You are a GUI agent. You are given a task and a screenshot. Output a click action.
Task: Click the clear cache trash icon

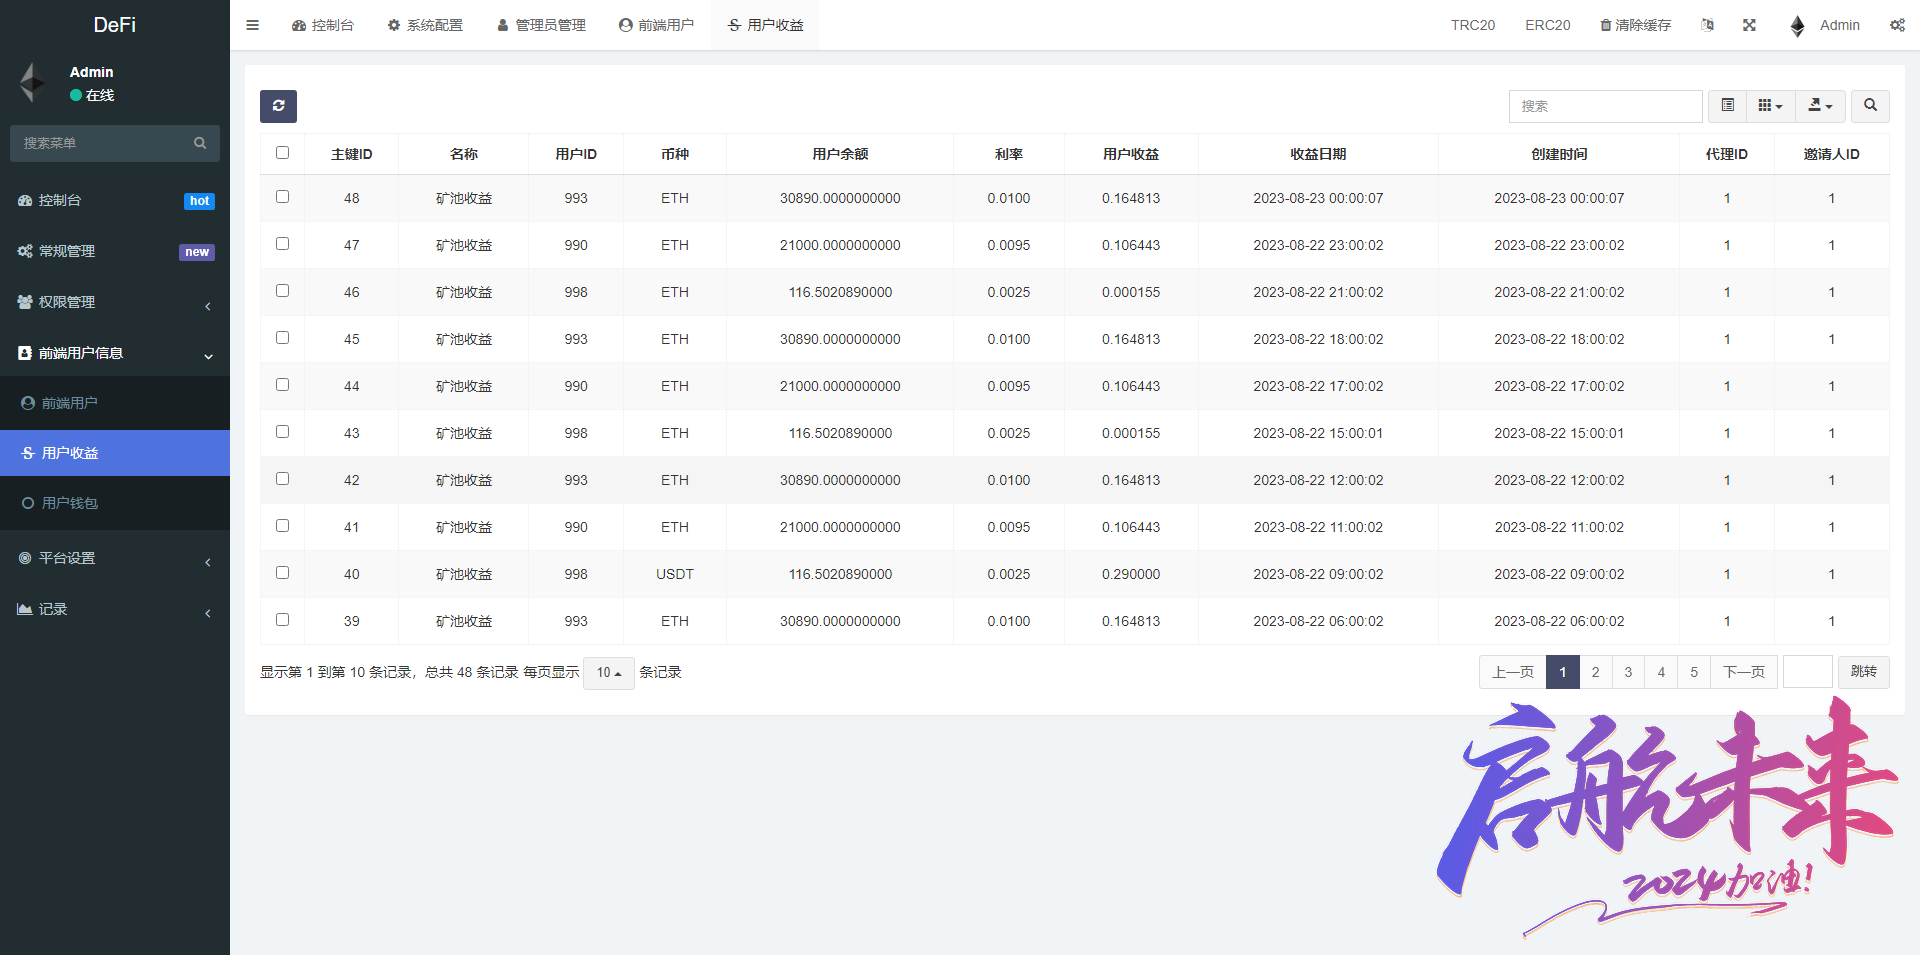click(1605, 25)
